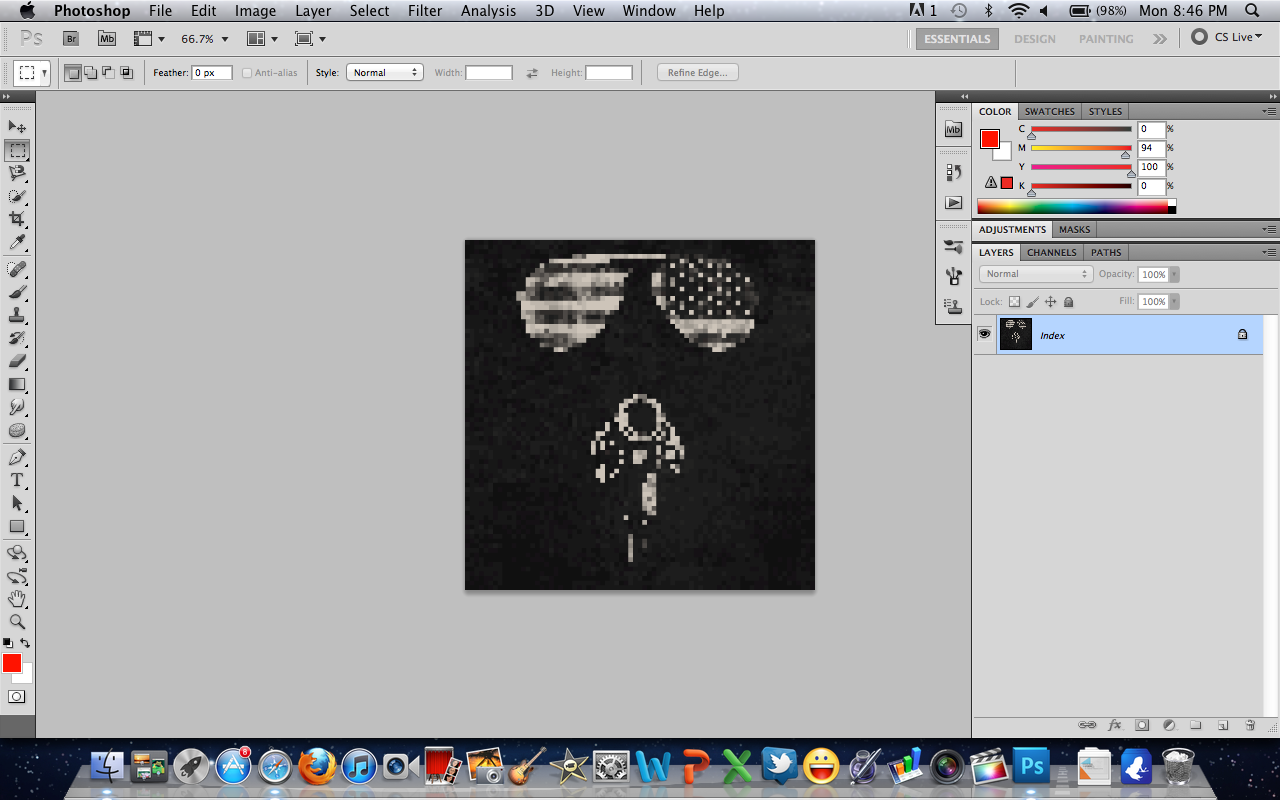Select the Rectangular Marquee tool

(x=17, y=150)
